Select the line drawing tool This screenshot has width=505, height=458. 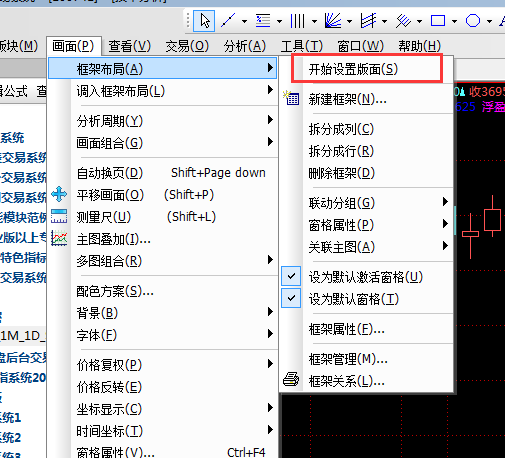click(x=228, y=21)
